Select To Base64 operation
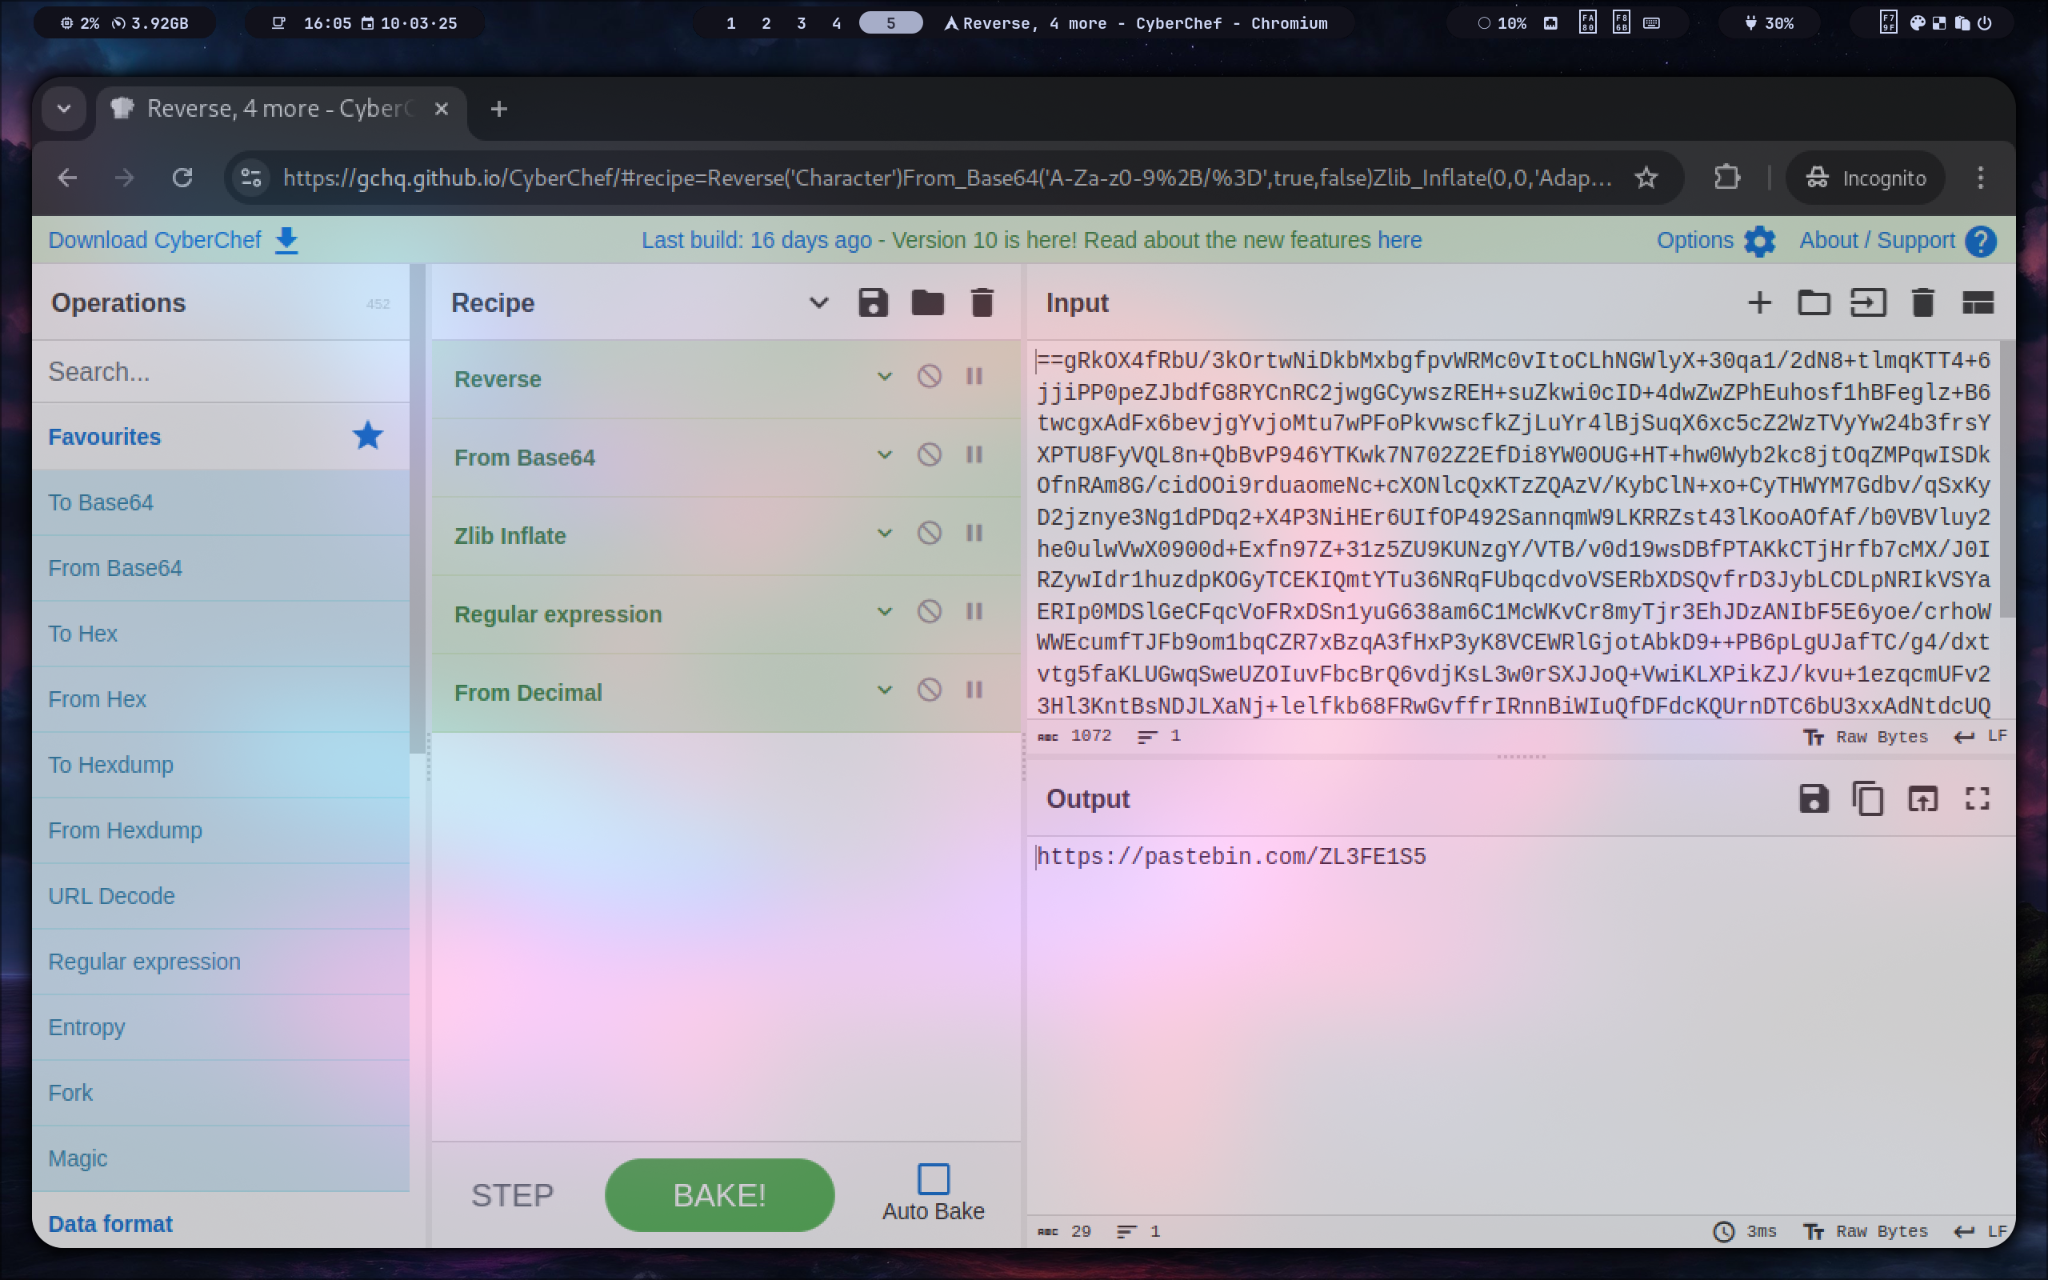The height and width of the screenshot is (1280, 2048). [x=221, y=503]
